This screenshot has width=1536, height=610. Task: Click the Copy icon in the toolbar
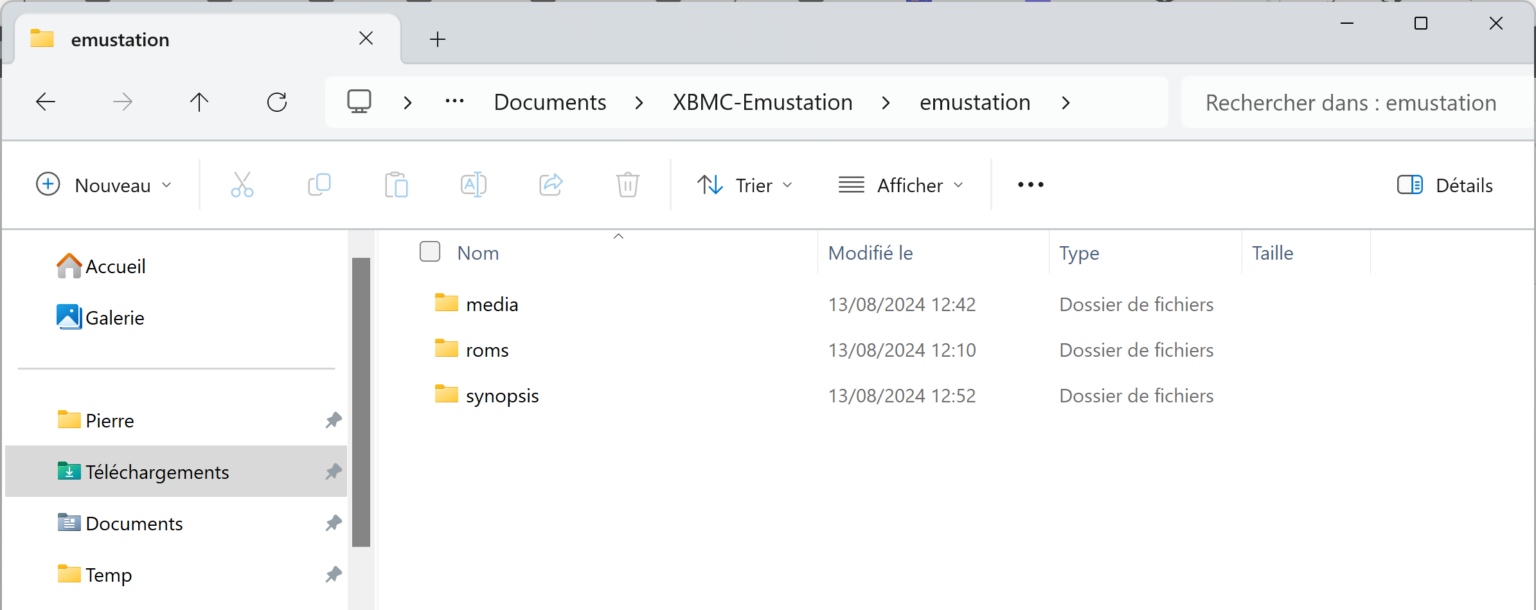tap(319, 184)
